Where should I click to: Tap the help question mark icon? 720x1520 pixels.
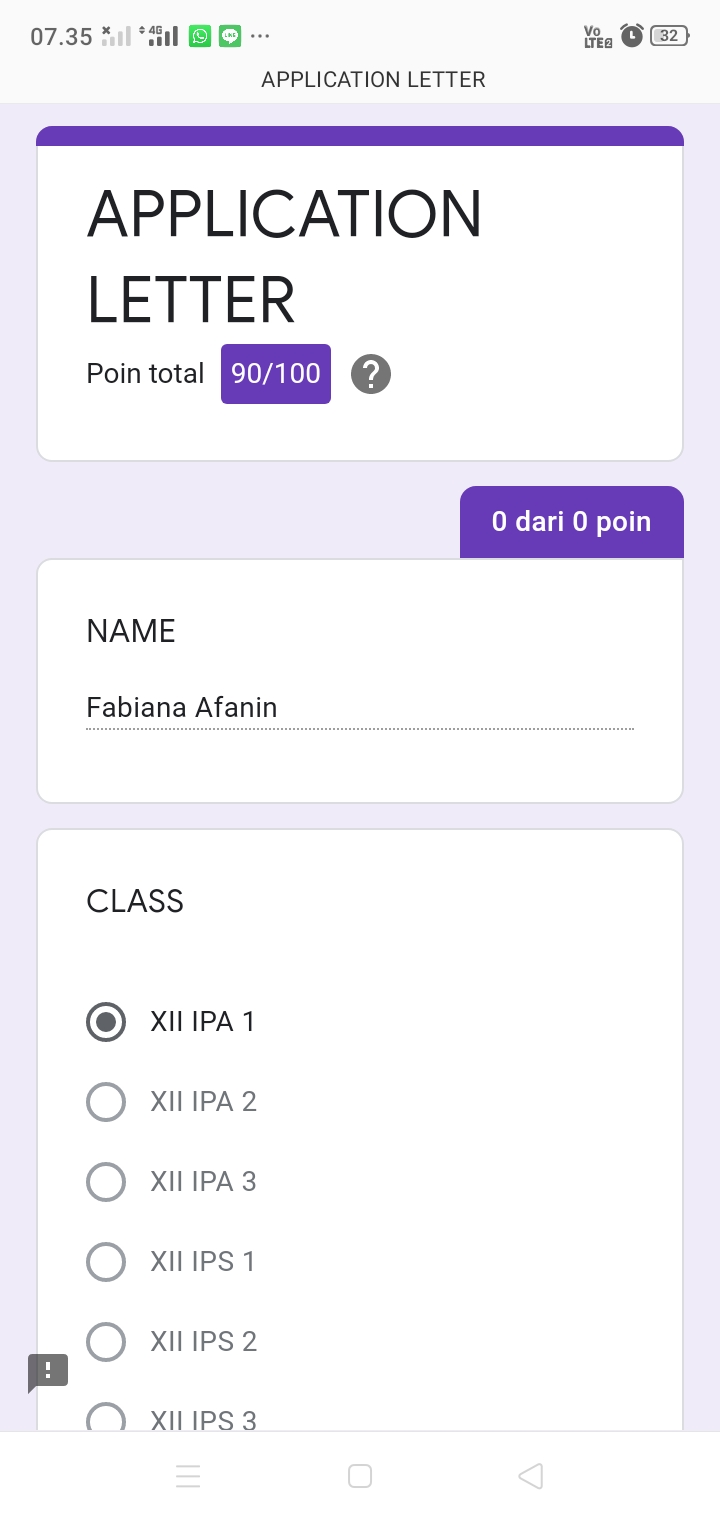click(x=371, y=374)
